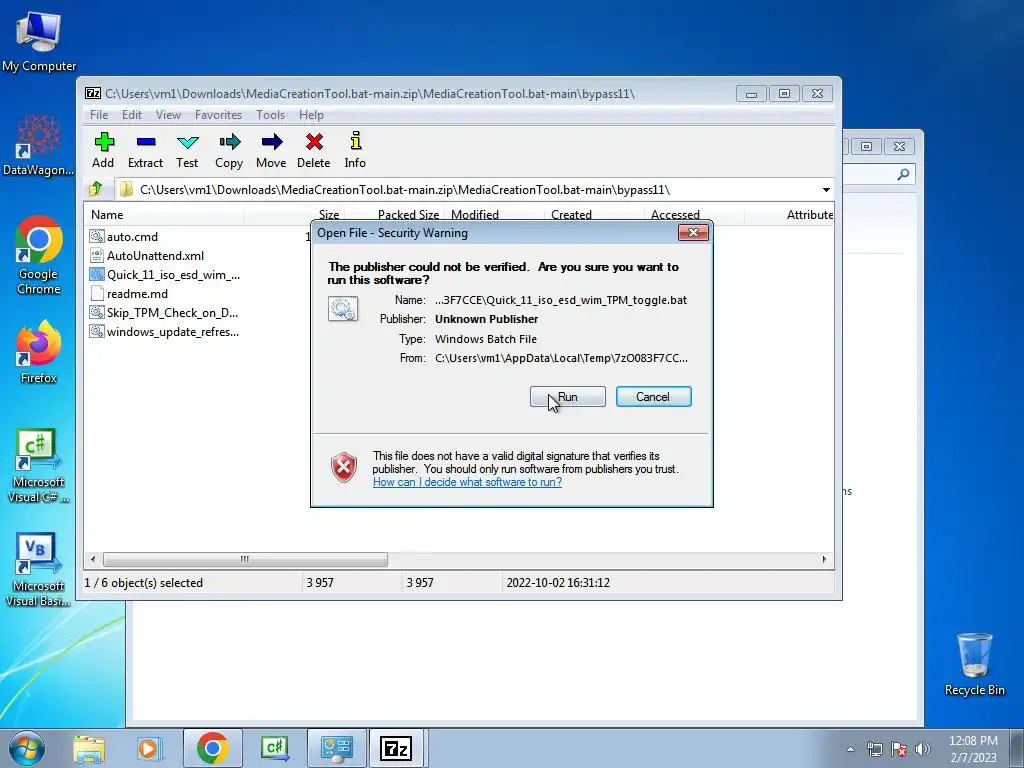The image size is (1024, 768).
Task: Click the Windows Start button
Action: 27,748
